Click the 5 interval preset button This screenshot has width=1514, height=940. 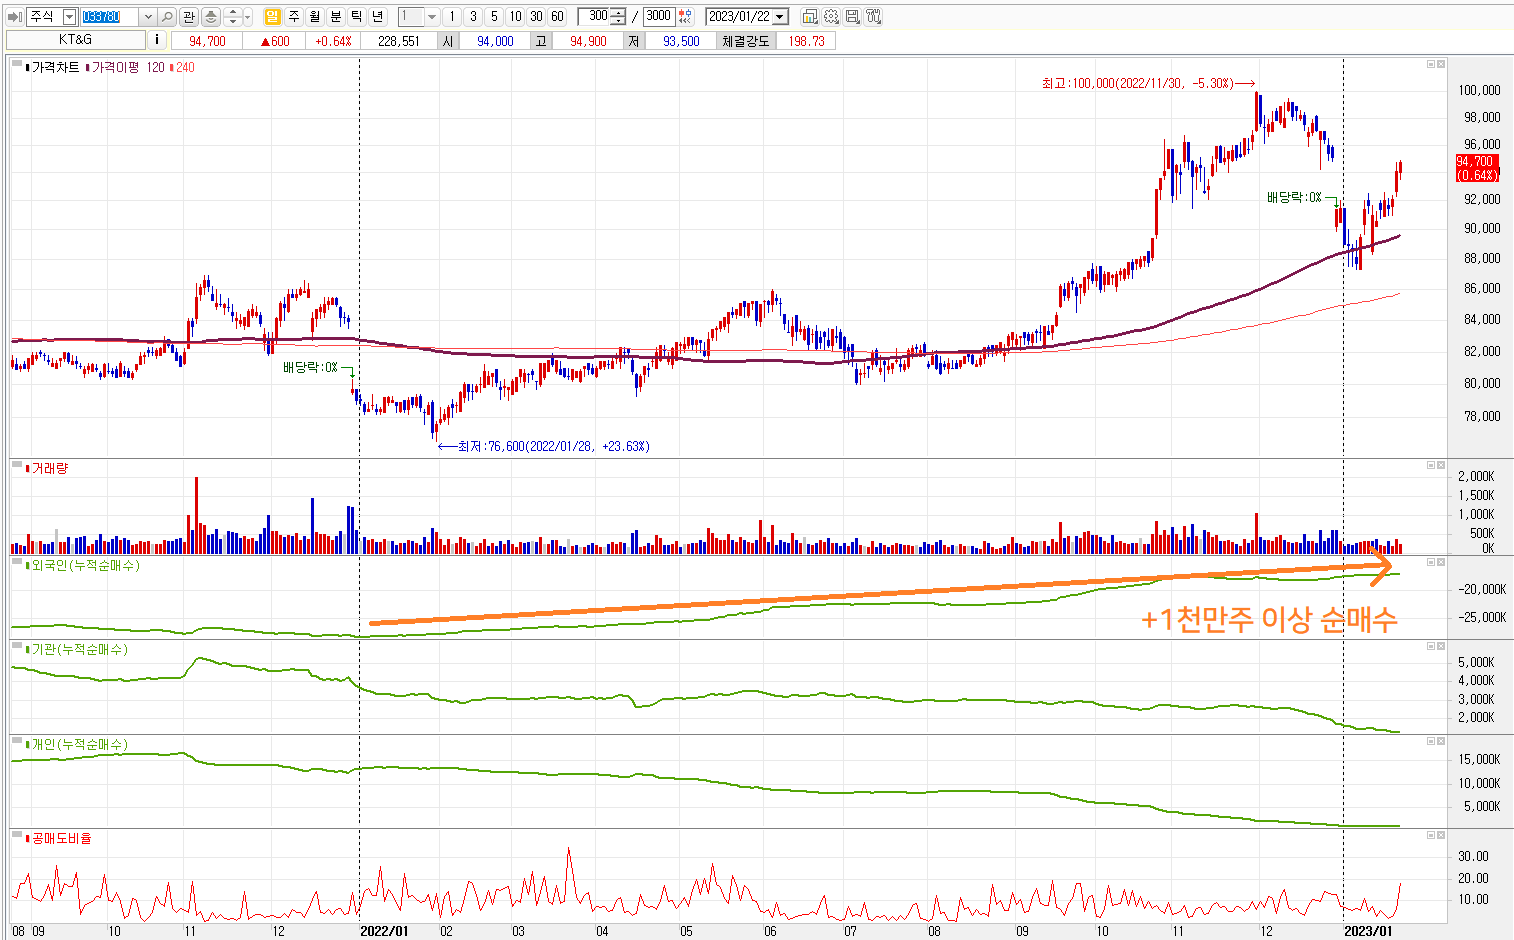pyautogui.click(x=494, y=17)
